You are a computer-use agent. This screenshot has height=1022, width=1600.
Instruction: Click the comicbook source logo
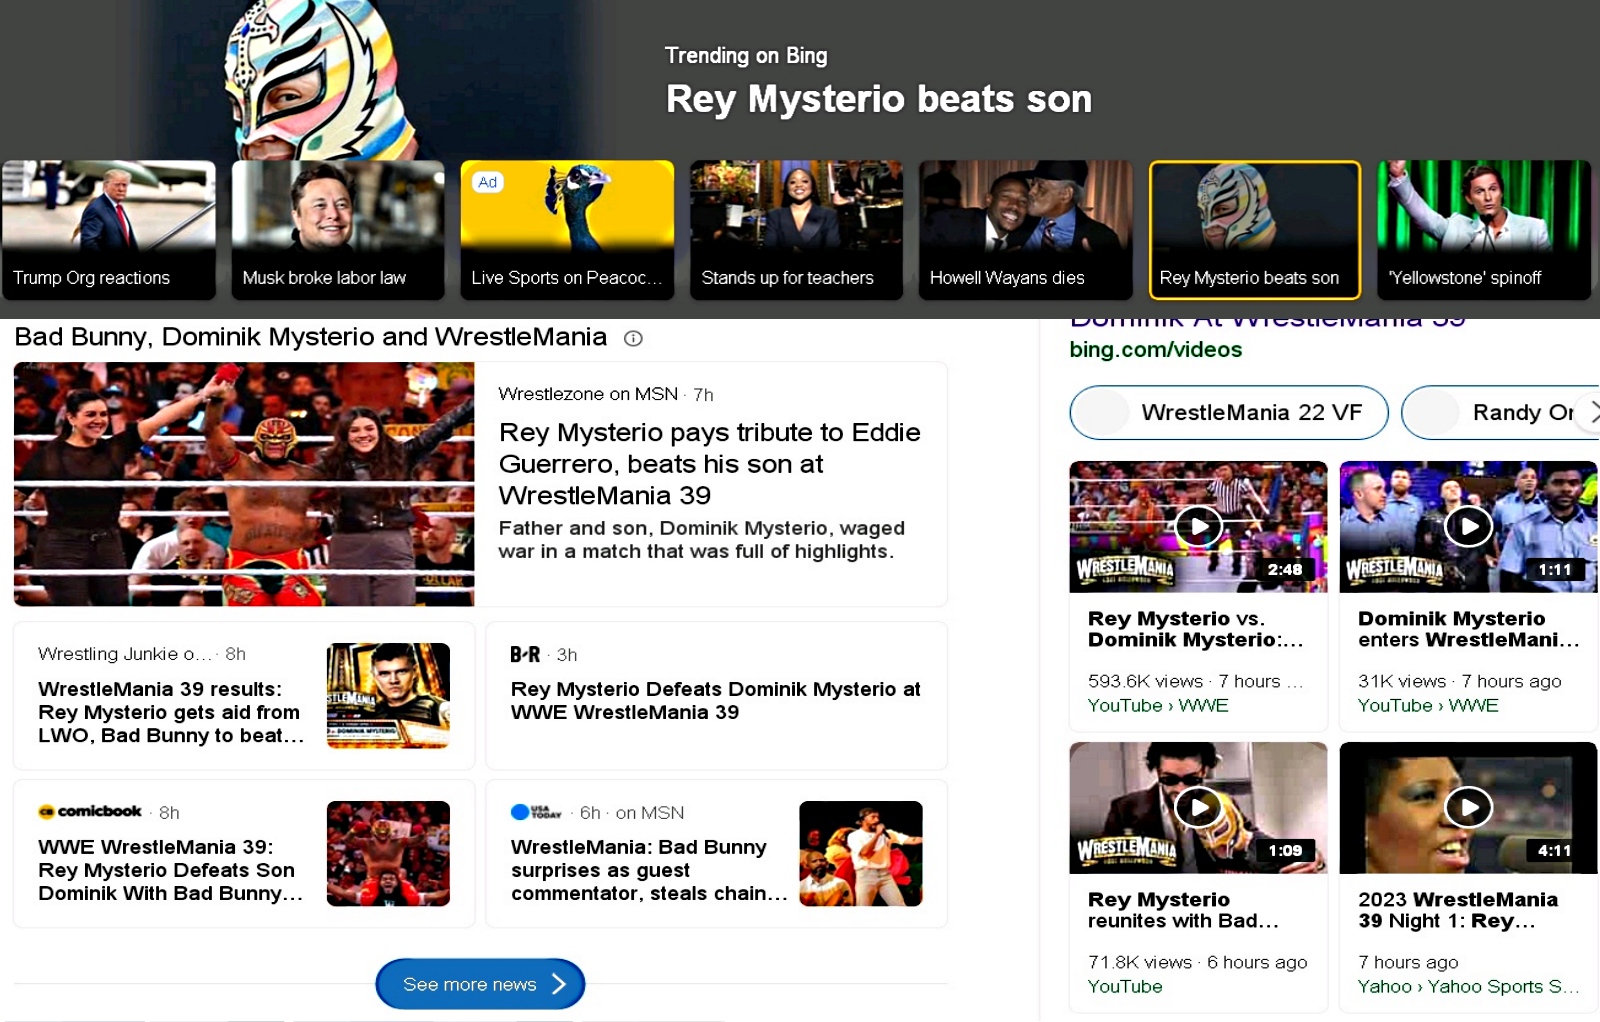coord(90,811)
